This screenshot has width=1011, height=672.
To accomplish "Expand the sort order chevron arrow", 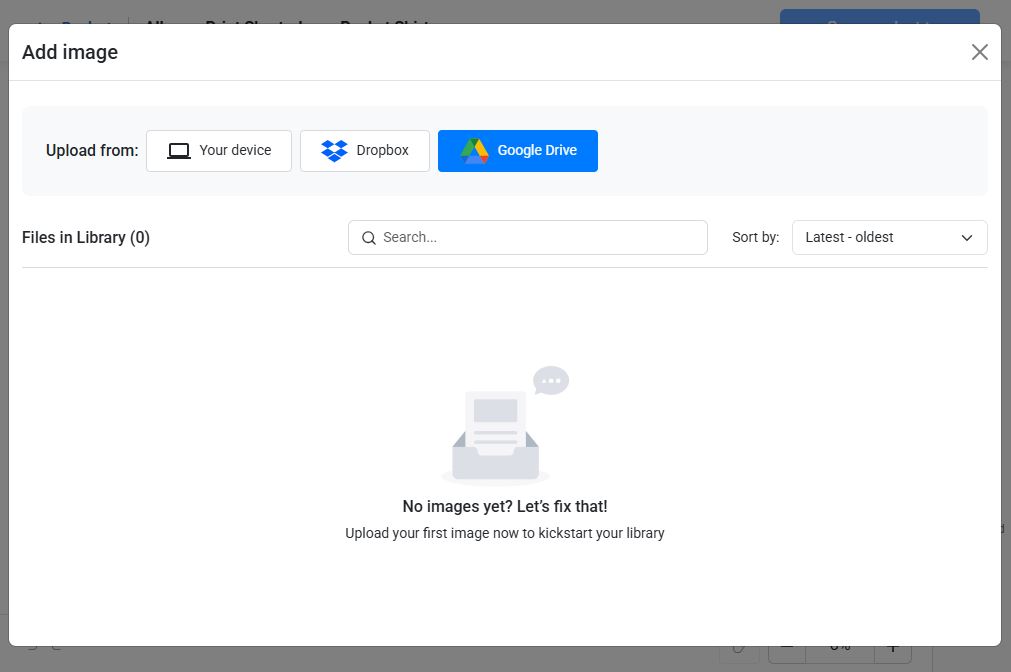I will (967, 238).
